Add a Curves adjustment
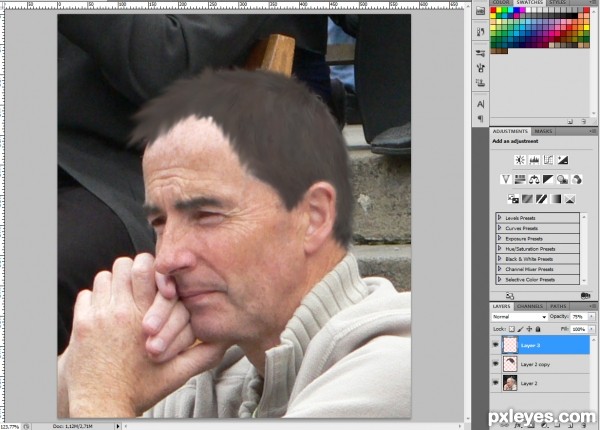This screenshot has height=430, width=600. (x=548, y=160)
